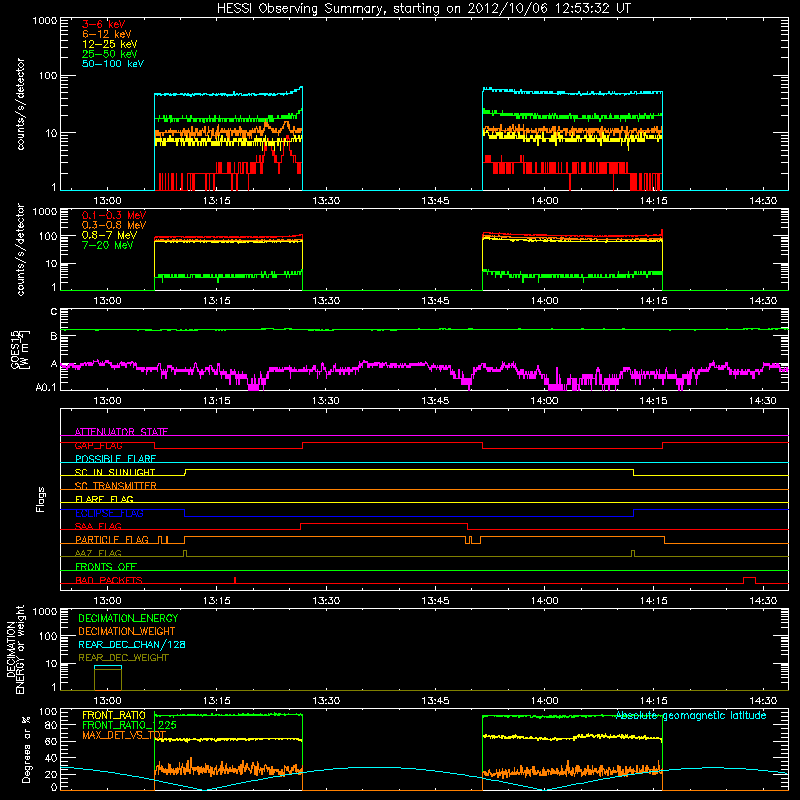Pick the 50-100 keV legend label
Viewport: 800px width, 800px height.
coord(113,64)
